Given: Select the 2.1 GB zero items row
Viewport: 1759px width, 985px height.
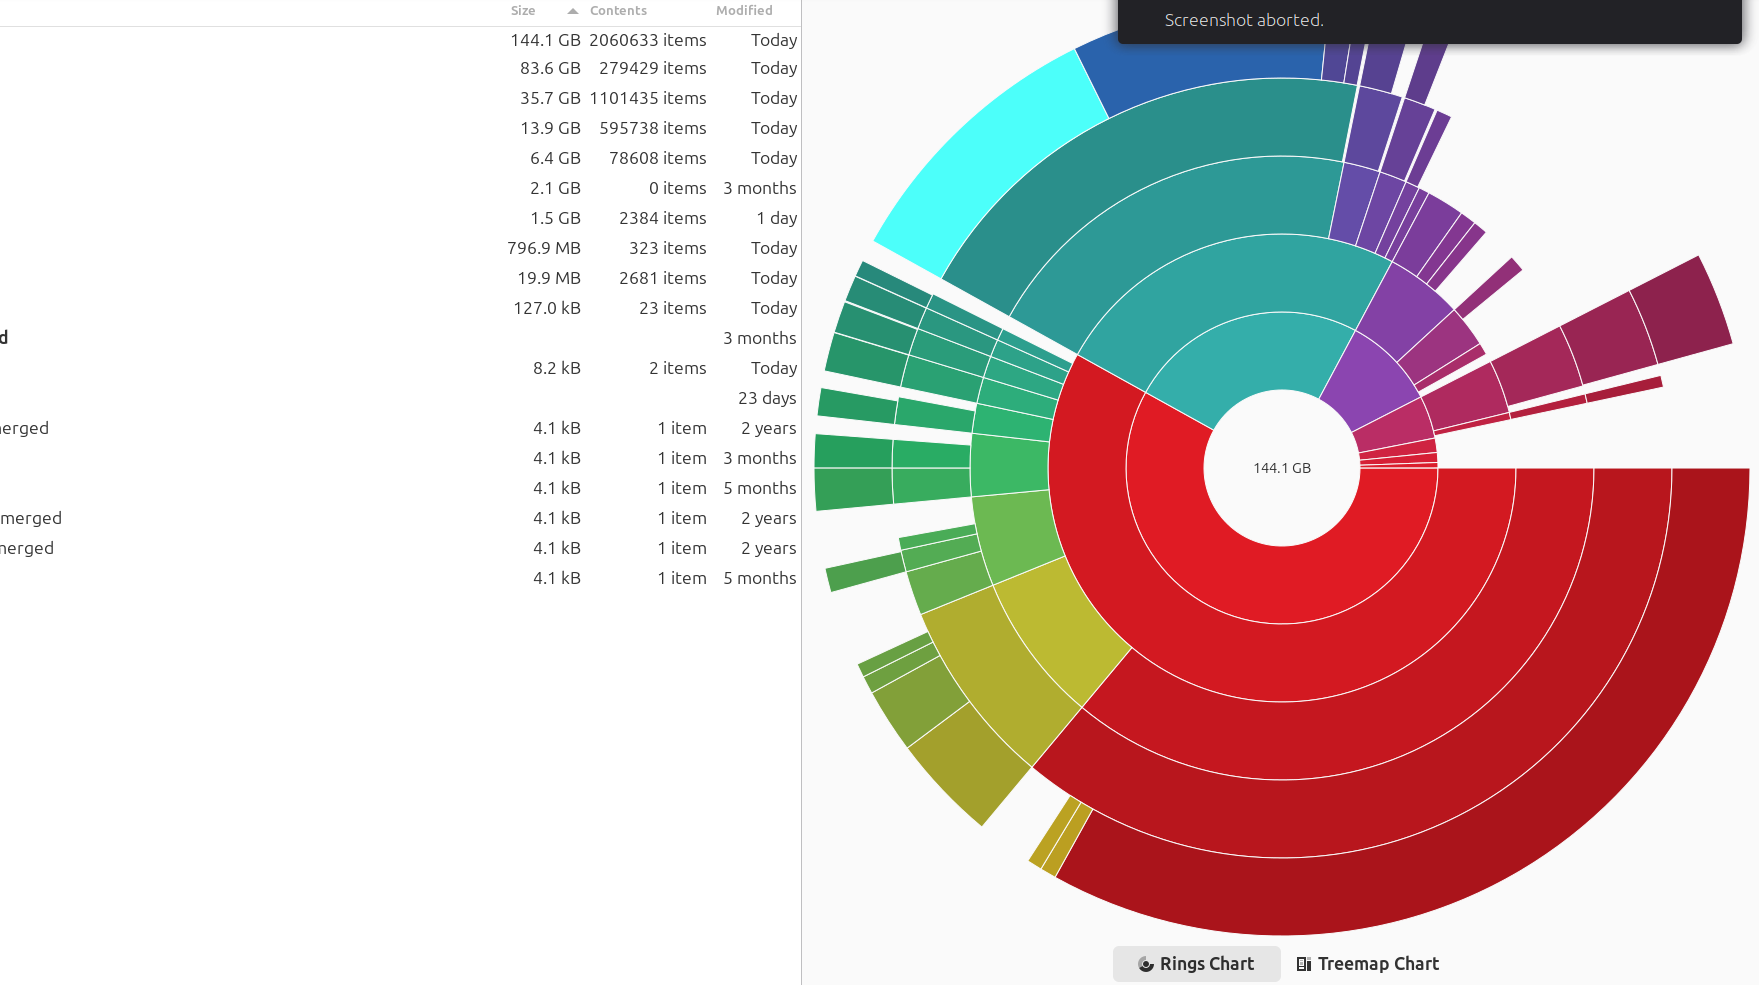Looking at the screenshot, I should click(x=400, y=188).
